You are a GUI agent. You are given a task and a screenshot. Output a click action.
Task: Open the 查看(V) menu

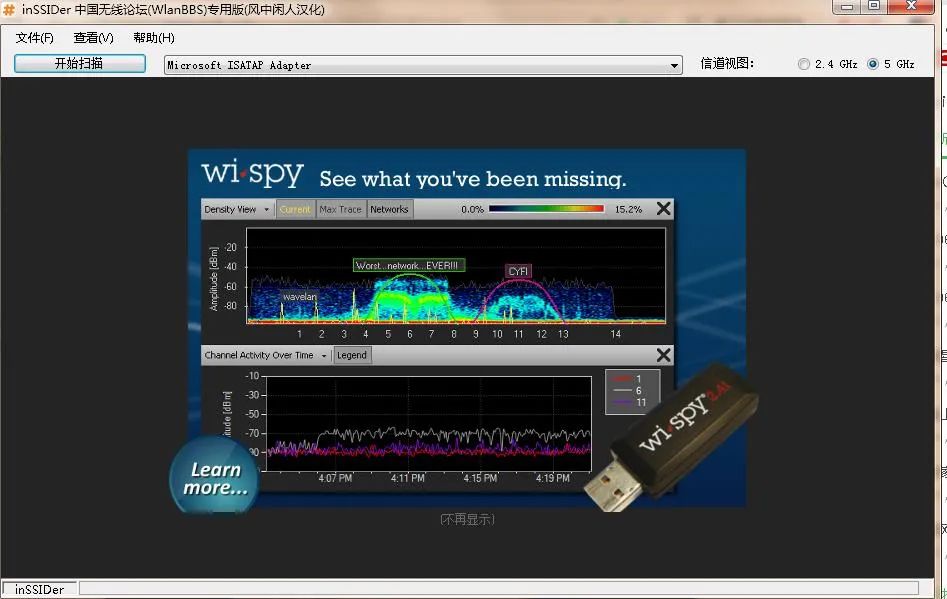click(x=94, y=38)
